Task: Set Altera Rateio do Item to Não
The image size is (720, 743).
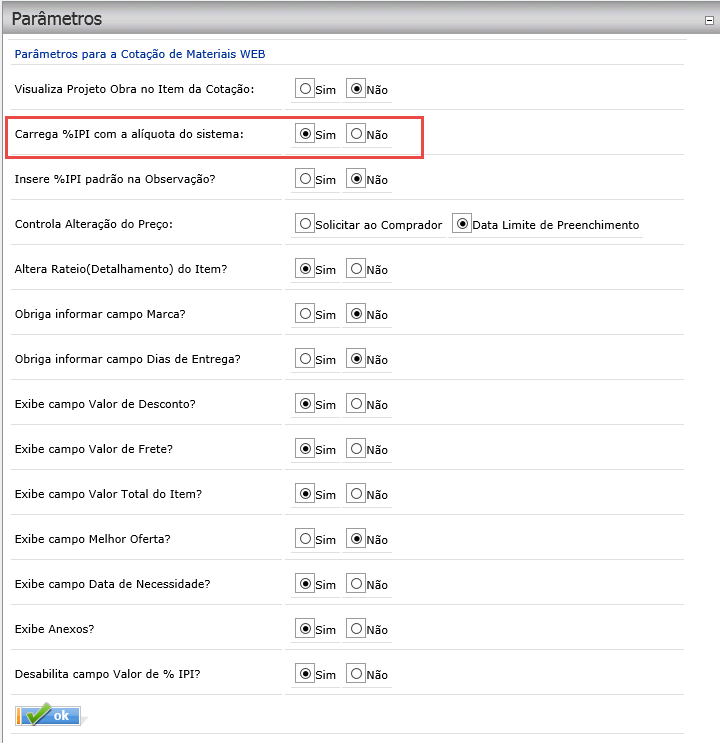Action: click(356, 269)
